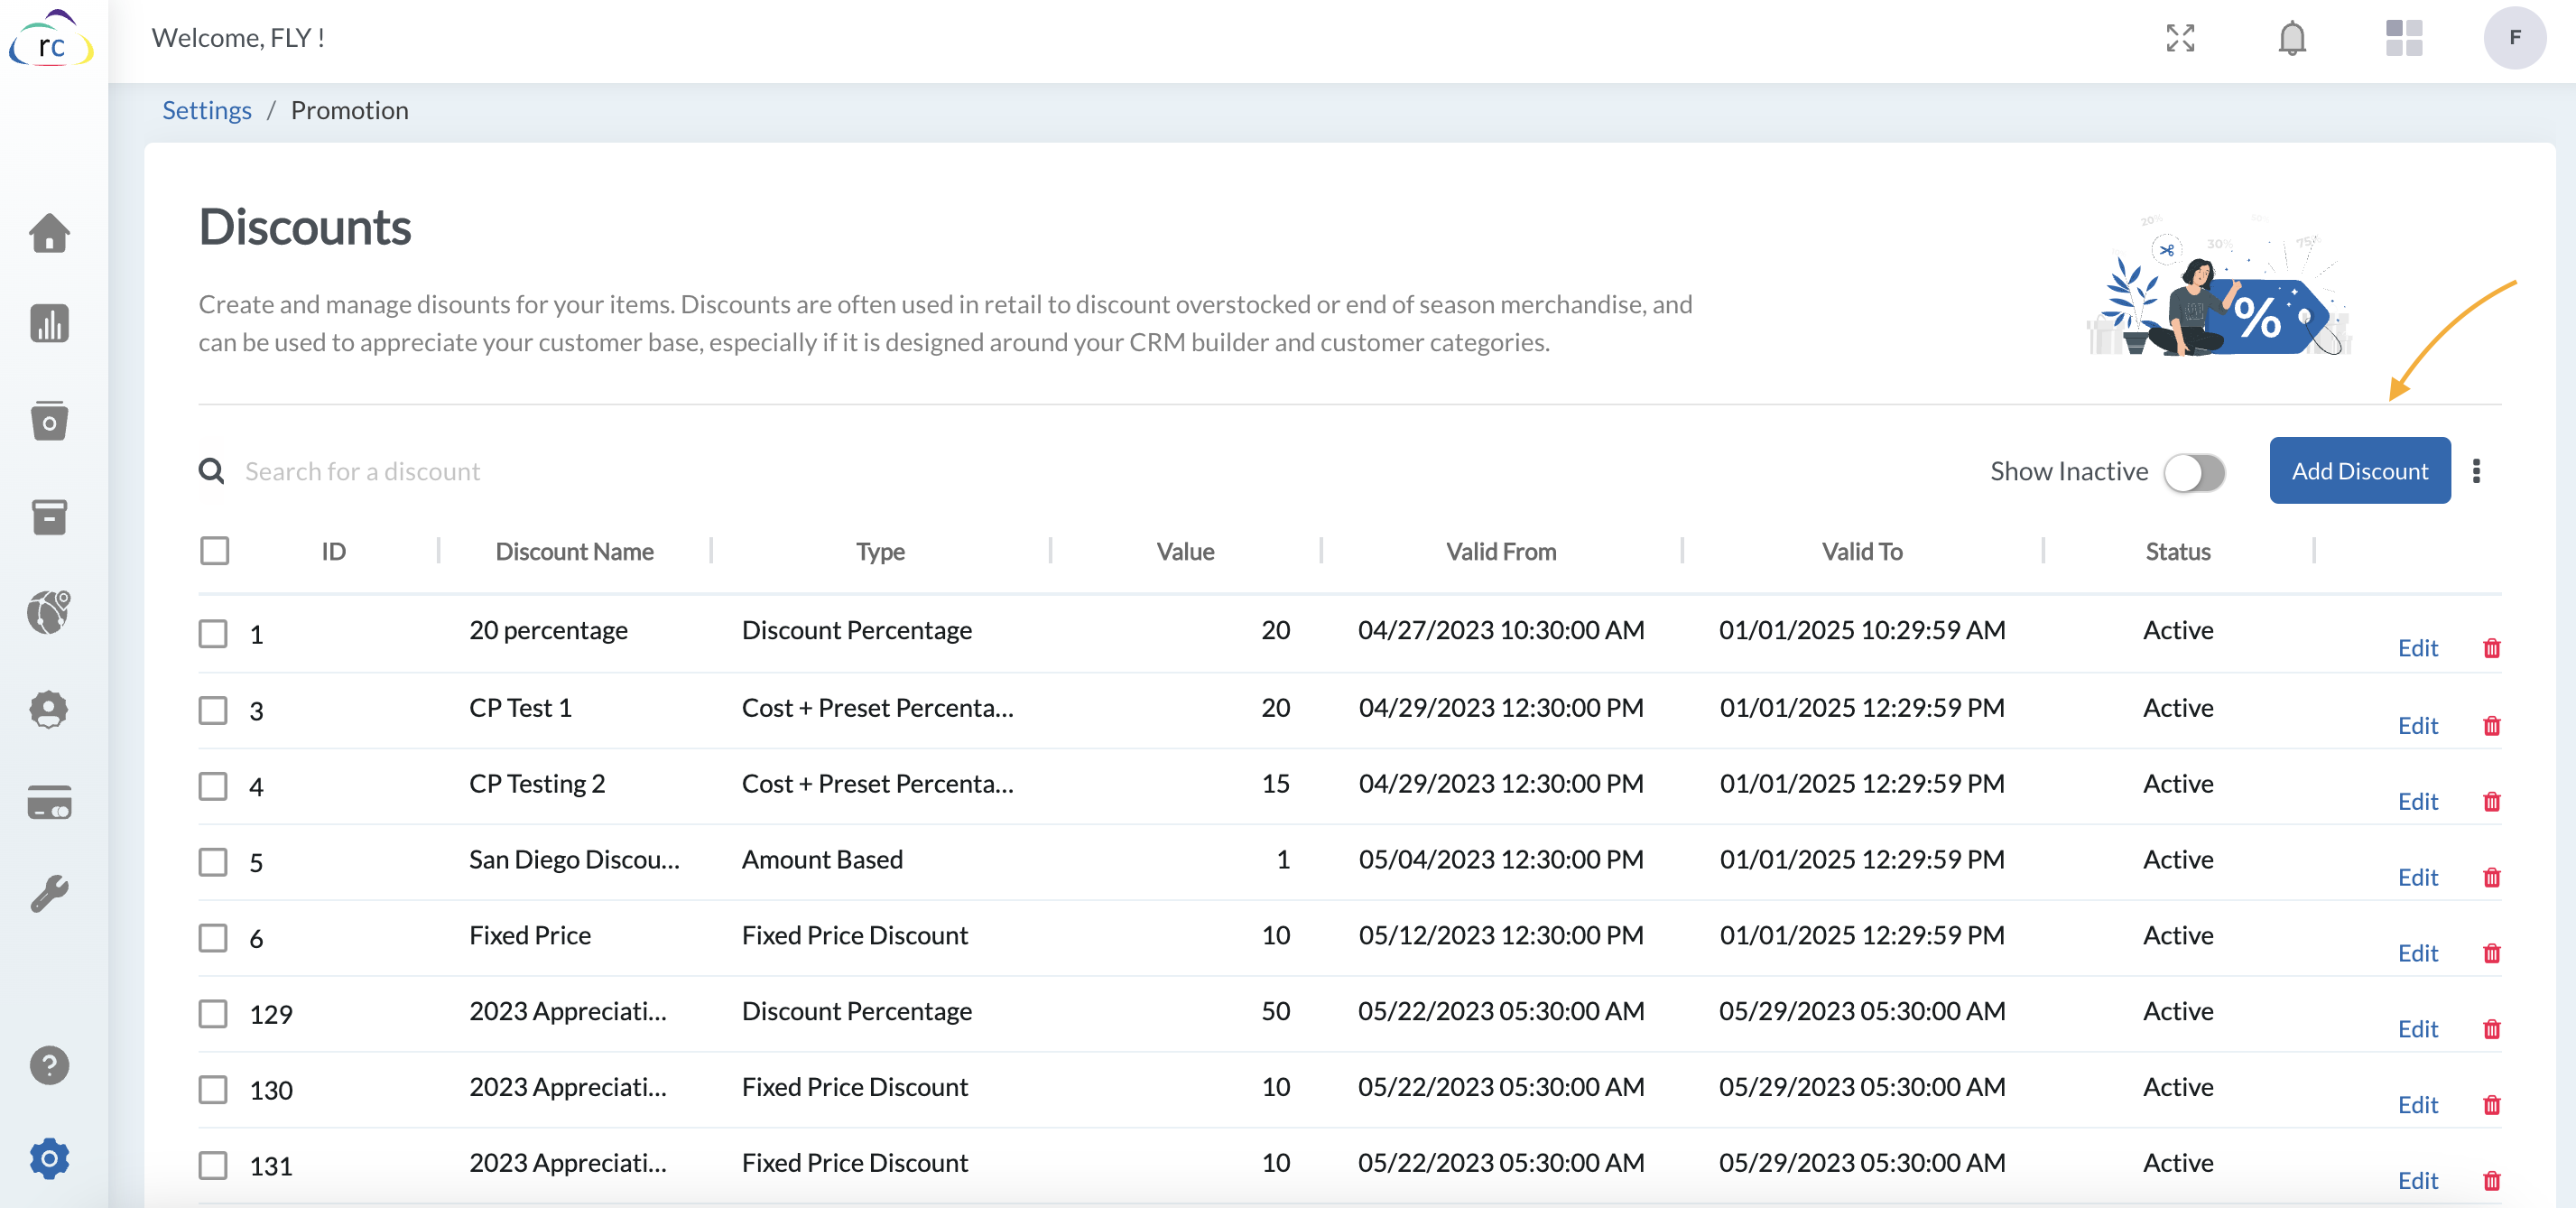The image size is (2576, 1208).
Task: Sort by the ID column header
Action: [333, 551]
